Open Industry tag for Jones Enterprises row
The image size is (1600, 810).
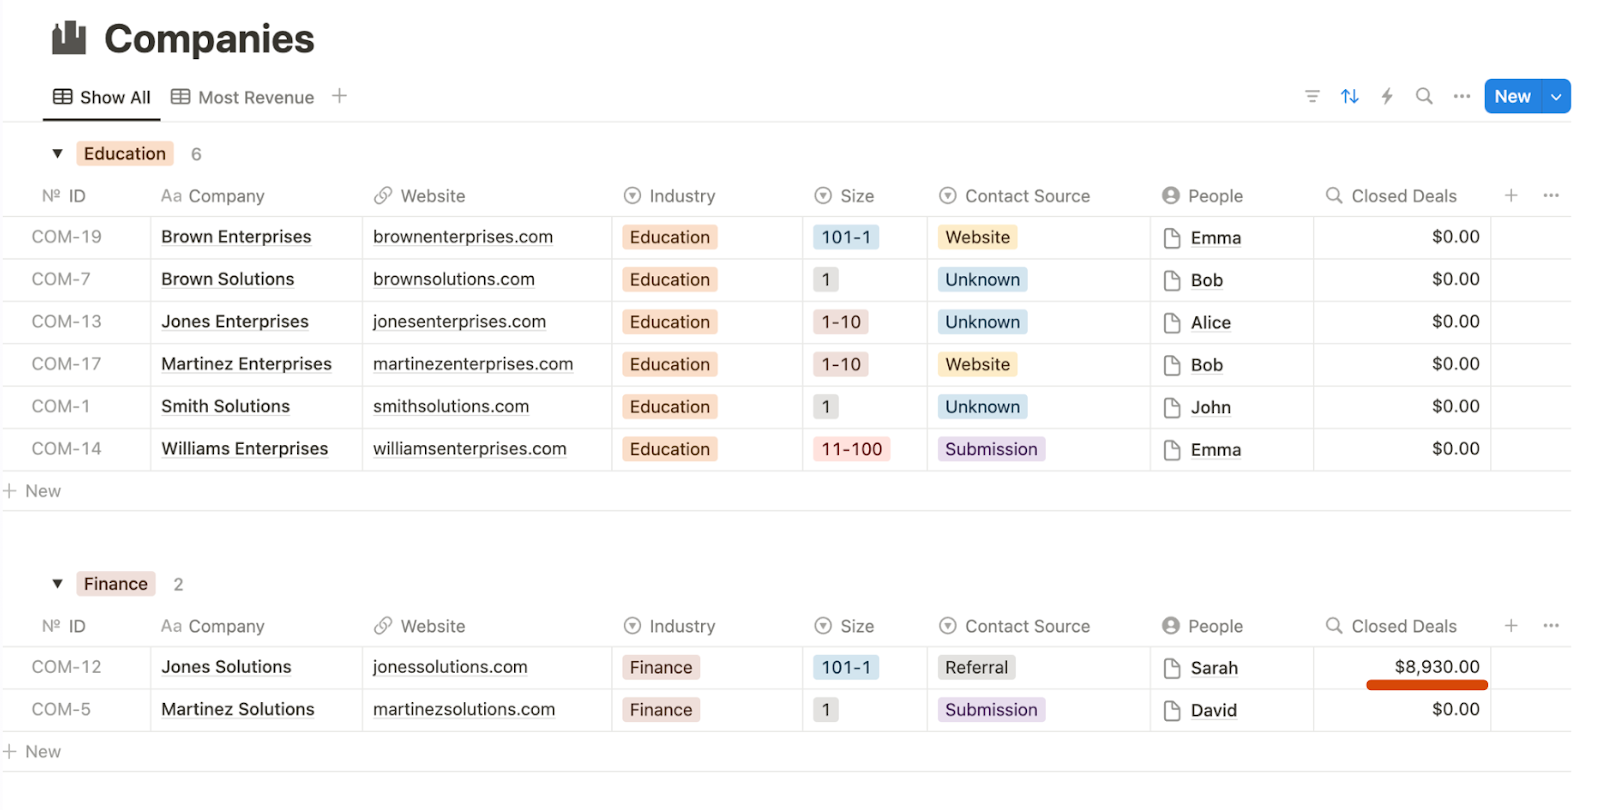click(x=669, y=322)
